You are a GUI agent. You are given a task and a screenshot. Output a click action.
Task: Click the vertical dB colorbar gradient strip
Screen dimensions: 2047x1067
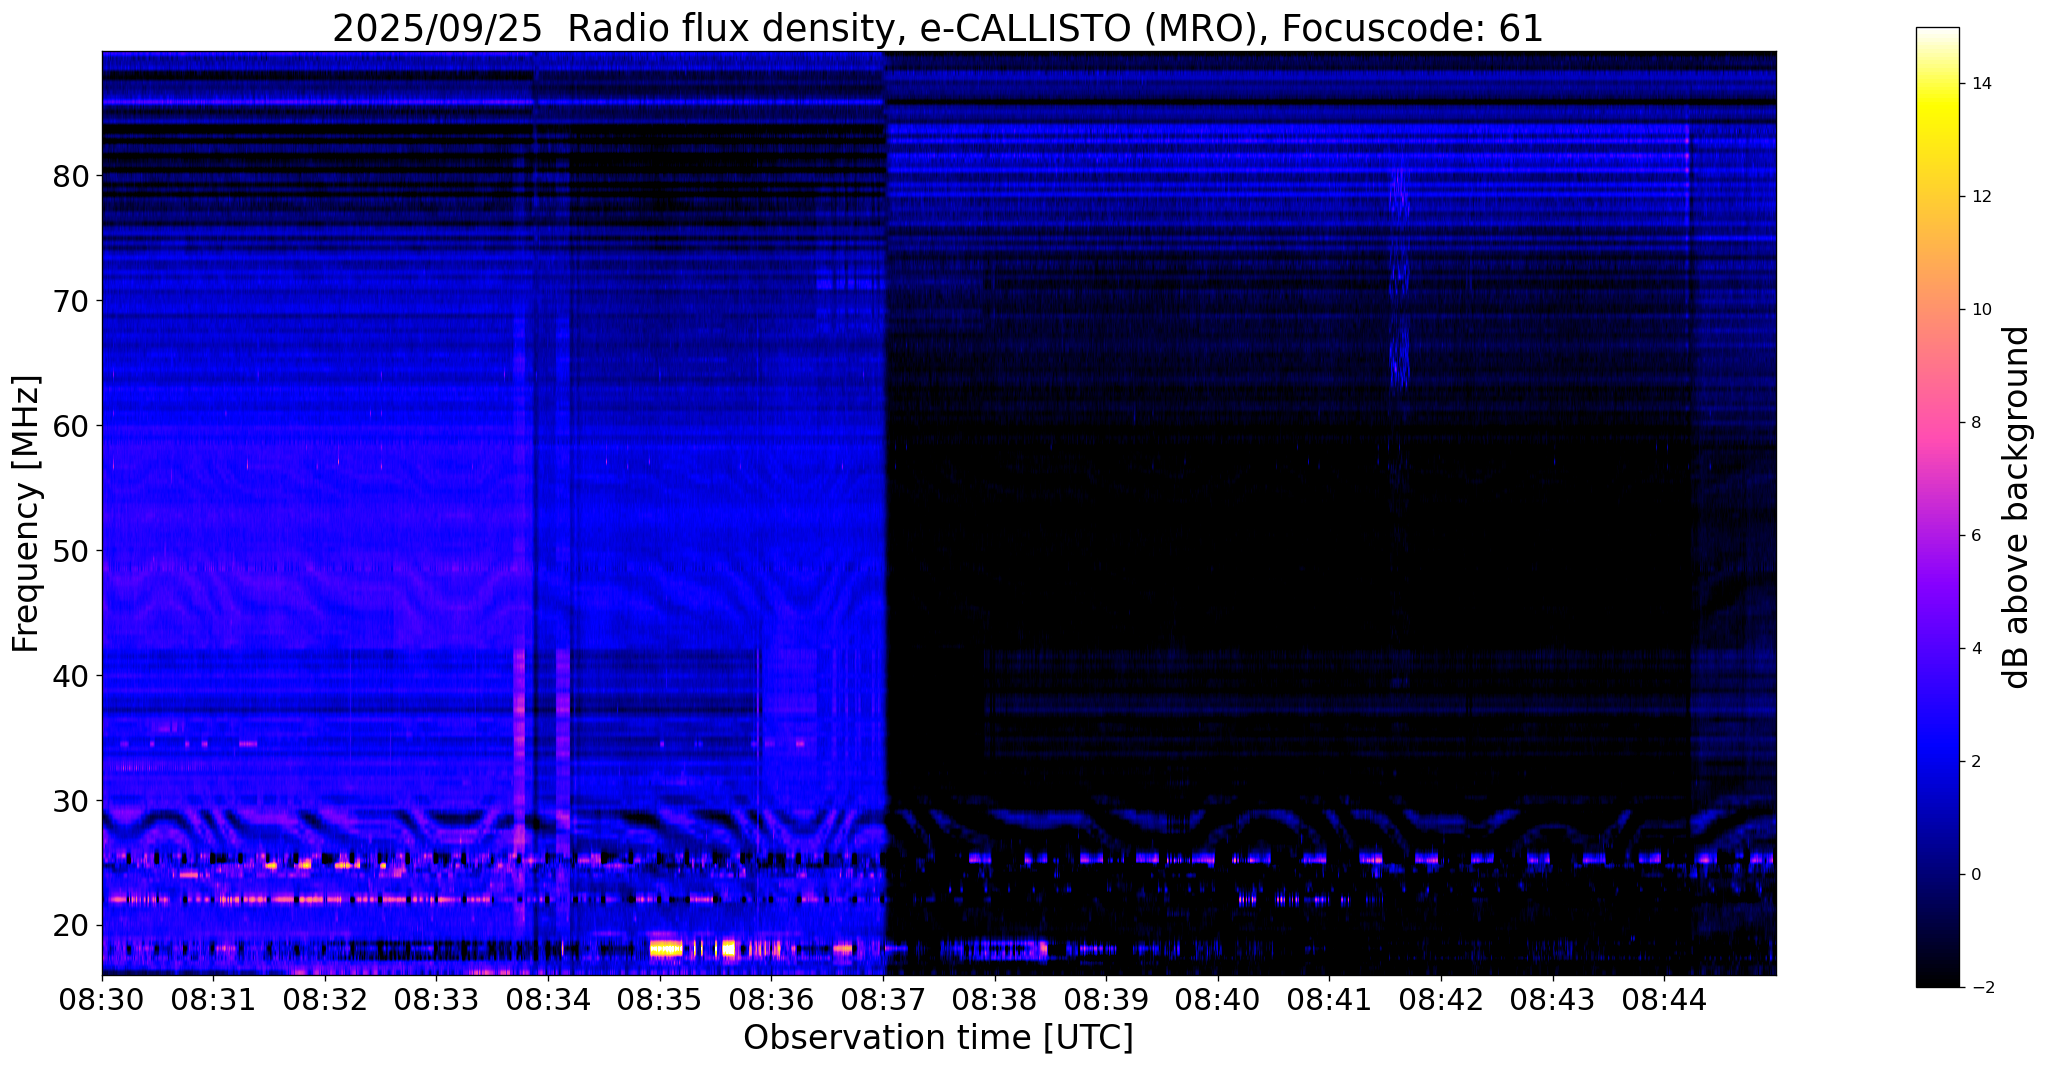1937,507
